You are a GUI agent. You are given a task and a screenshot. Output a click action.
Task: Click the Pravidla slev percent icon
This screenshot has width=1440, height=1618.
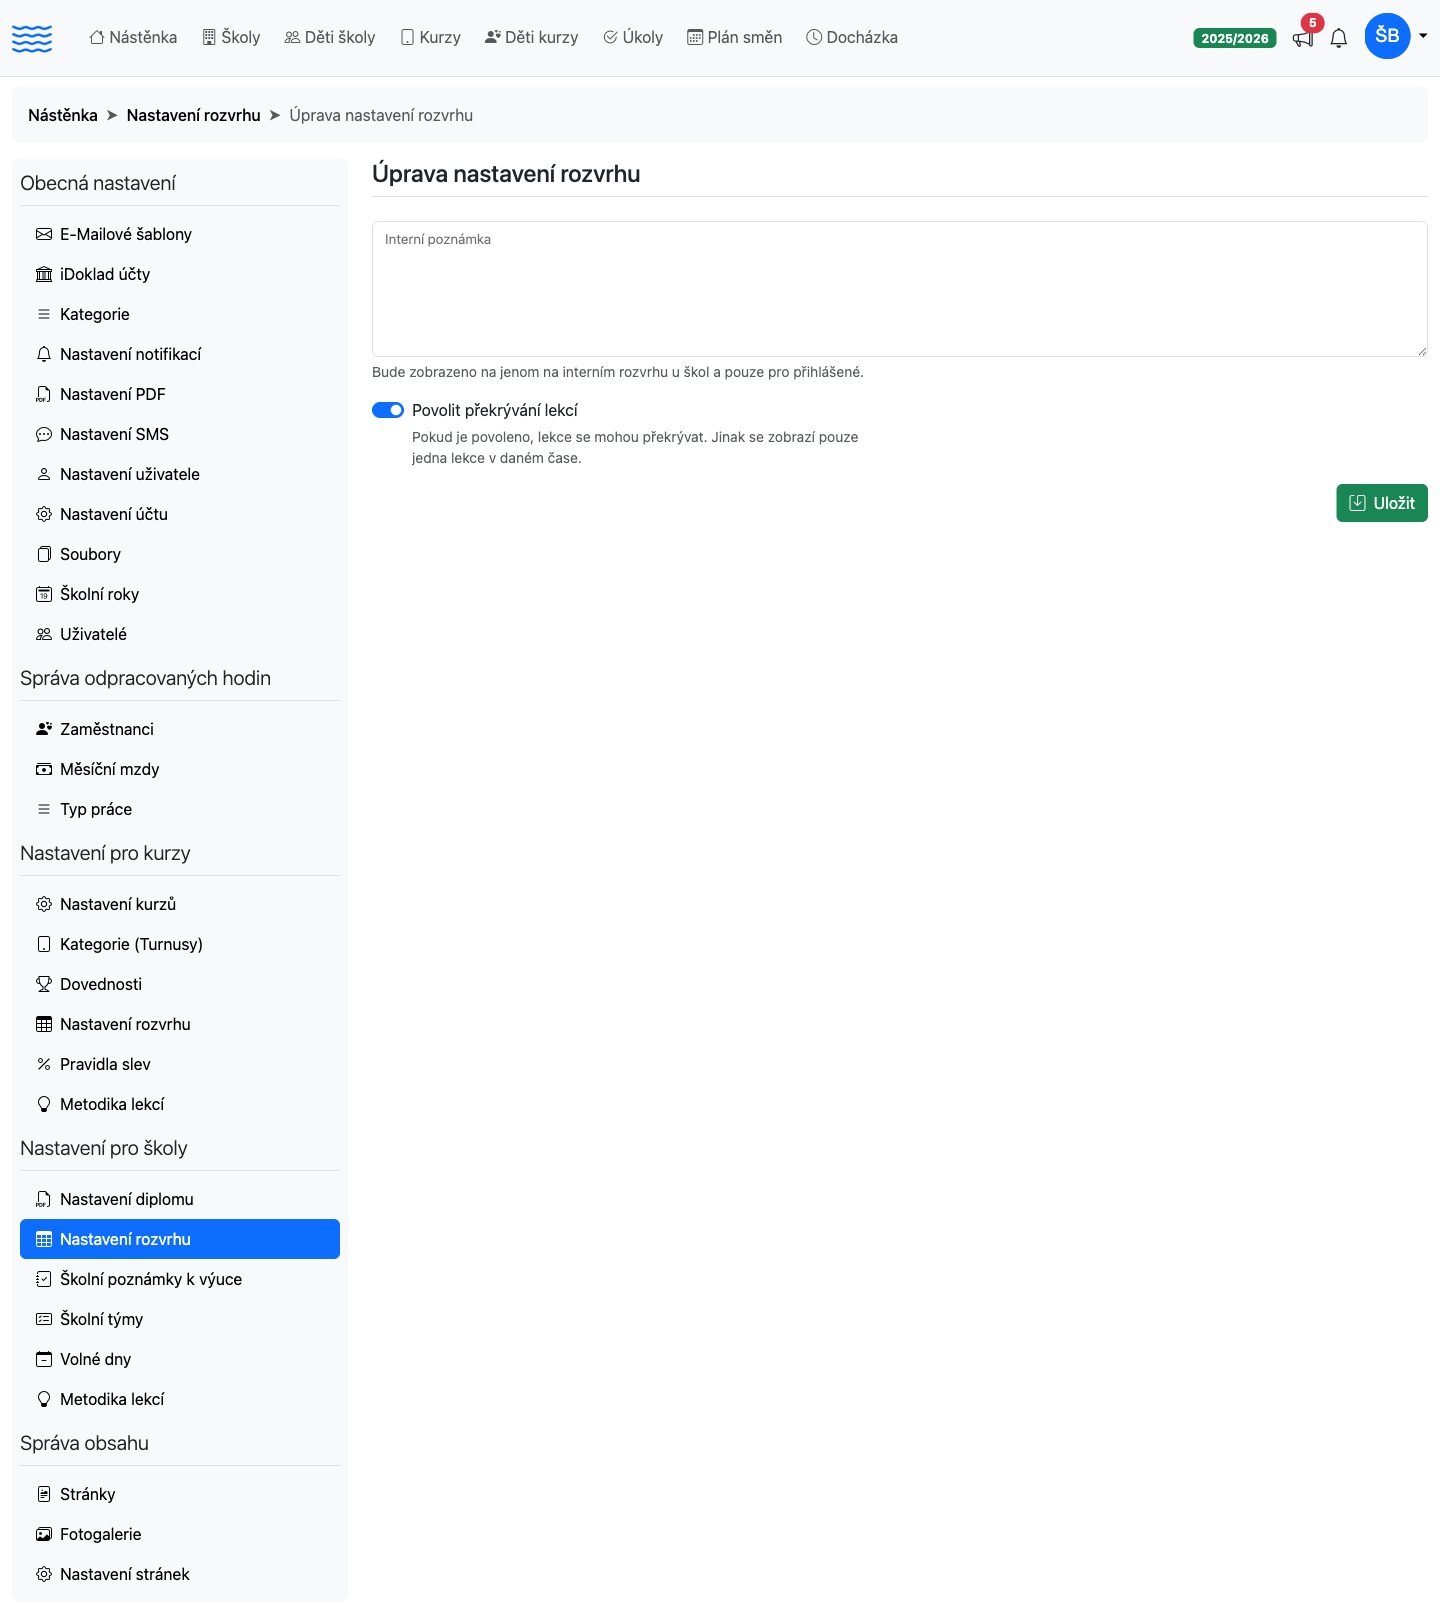coord(44,1064)
